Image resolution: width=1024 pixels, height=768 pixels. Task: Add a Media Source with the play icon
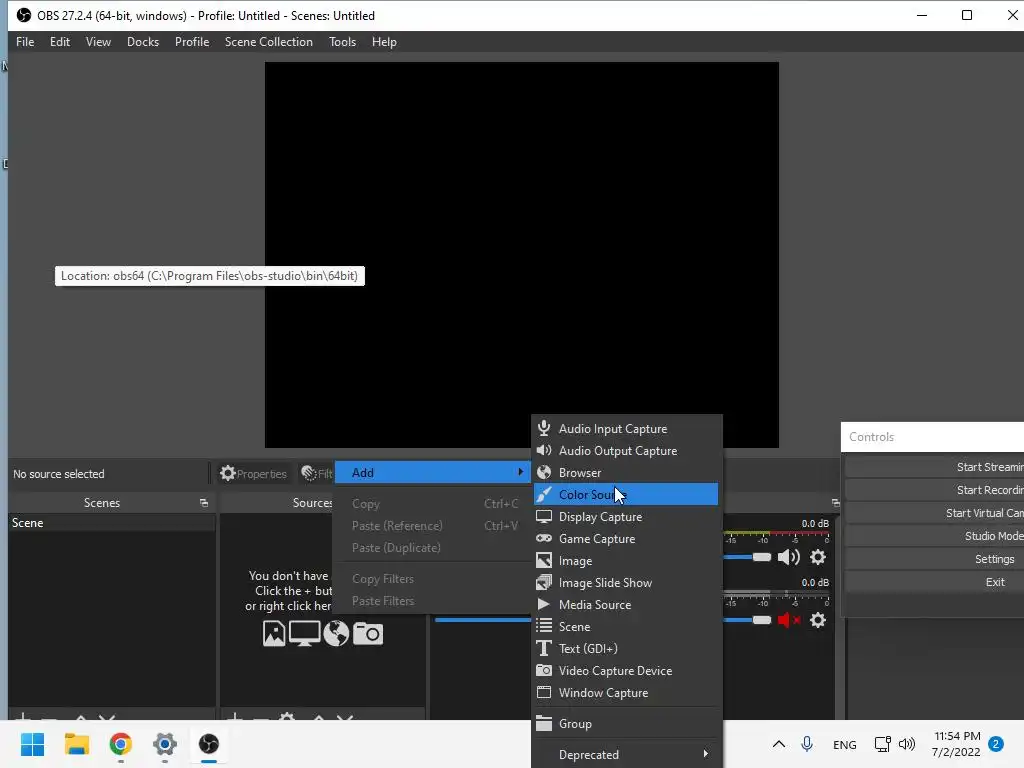coord(626,605)
